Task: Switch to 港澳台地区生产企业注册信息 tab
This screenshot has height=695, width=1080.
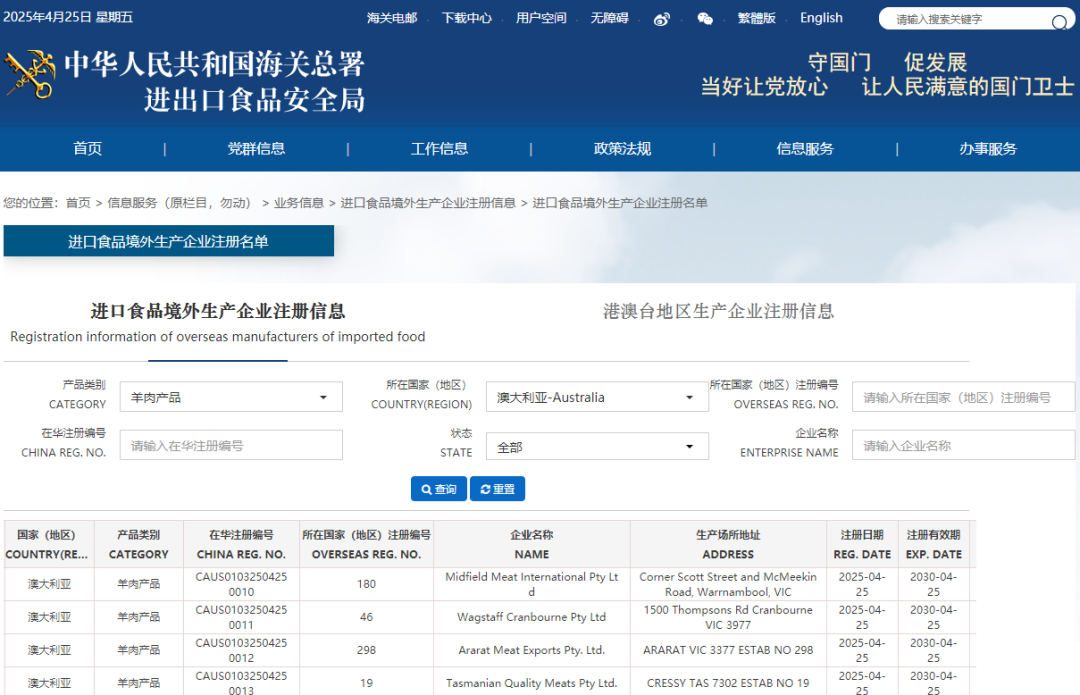Action: pyautogui.click(x=718, y=311)
